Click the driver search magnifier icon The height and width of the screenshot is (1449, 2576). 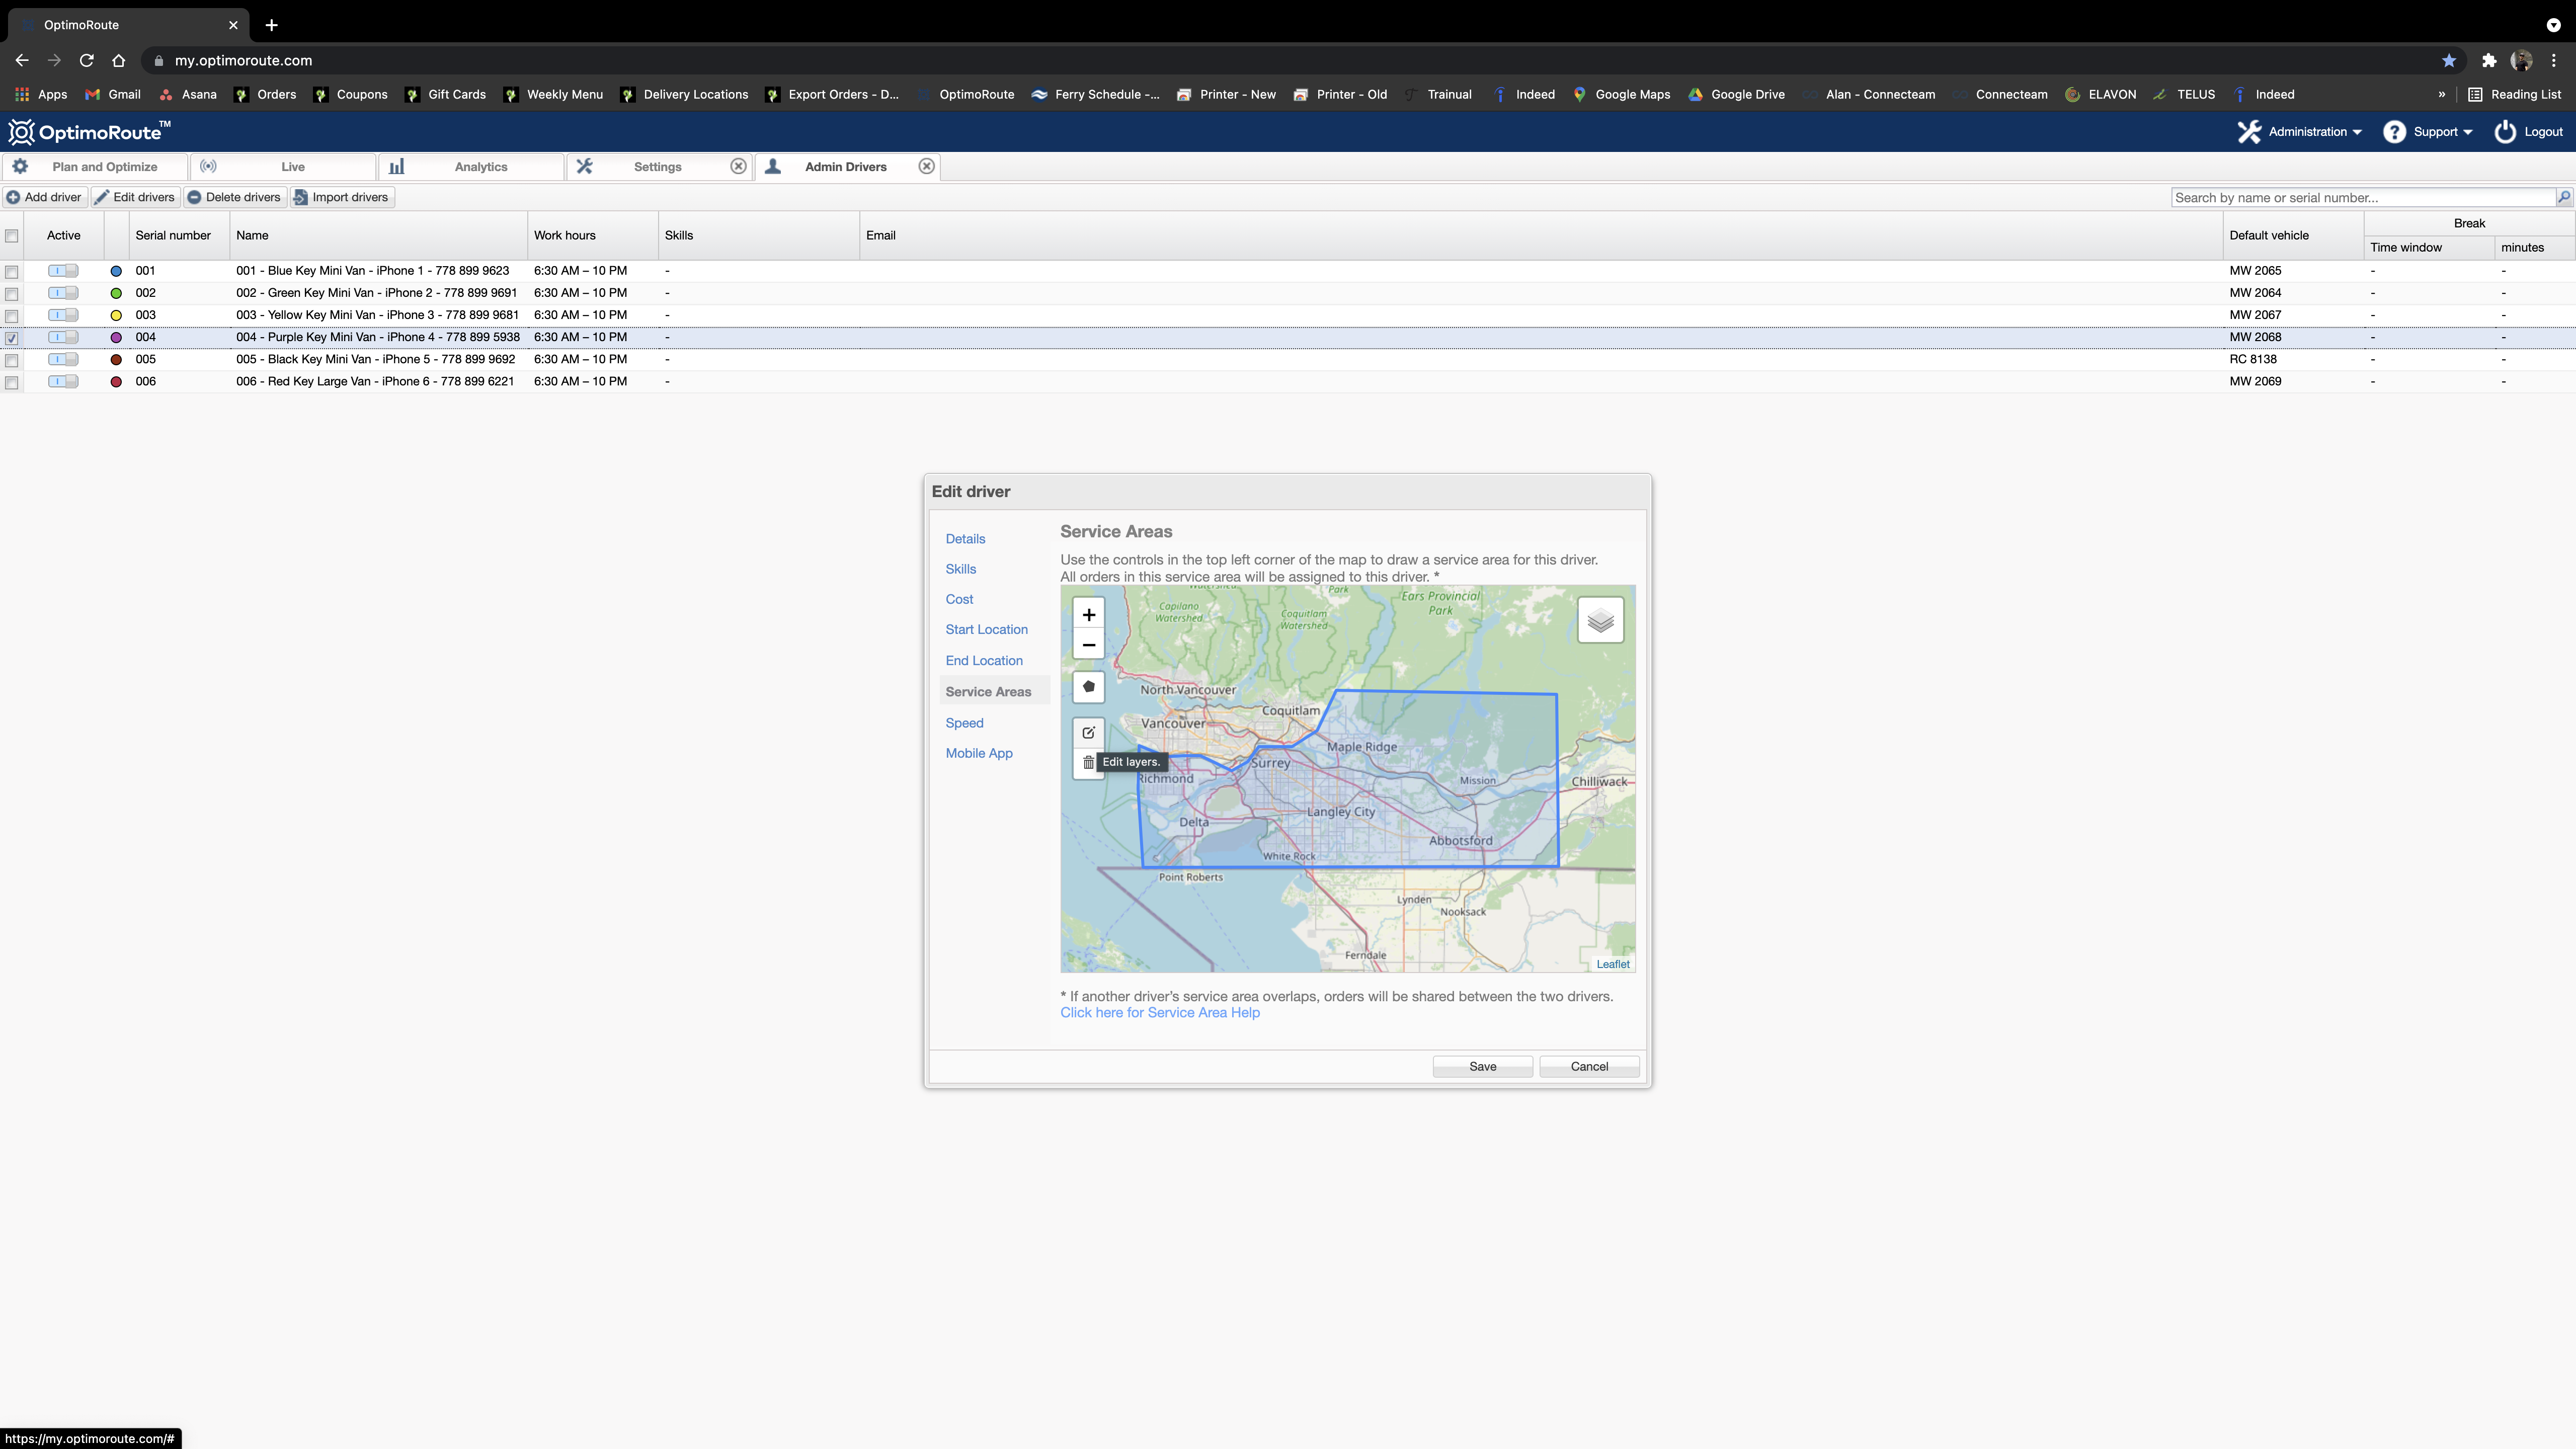click(x=2563, y=197)
